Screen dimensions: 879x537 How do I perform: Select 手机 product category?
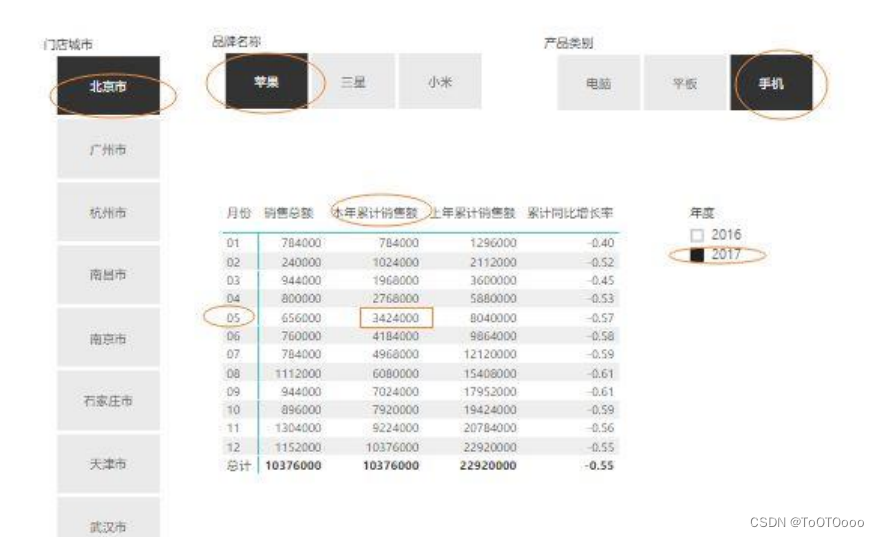point(771,83)
